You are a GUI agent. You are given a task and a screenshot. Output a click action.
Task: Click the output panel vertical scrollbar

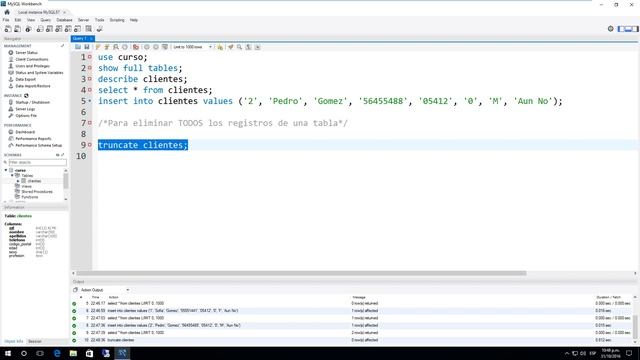coord(635,327)
